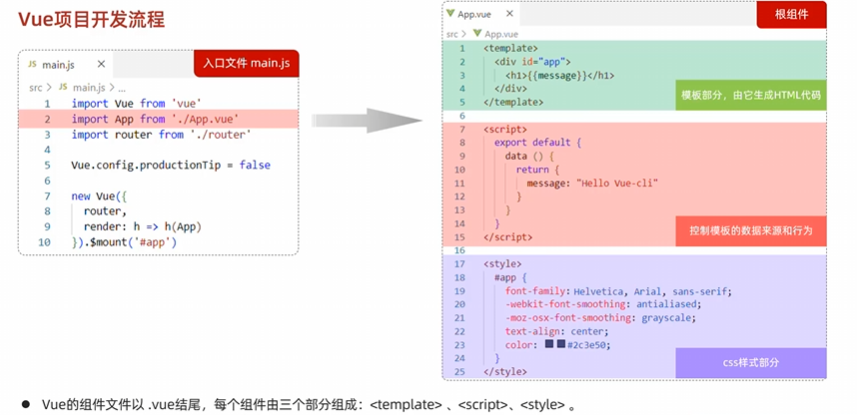
Task: Click the 'Vue项目开发流程' heading
Action: click(91, 19)
